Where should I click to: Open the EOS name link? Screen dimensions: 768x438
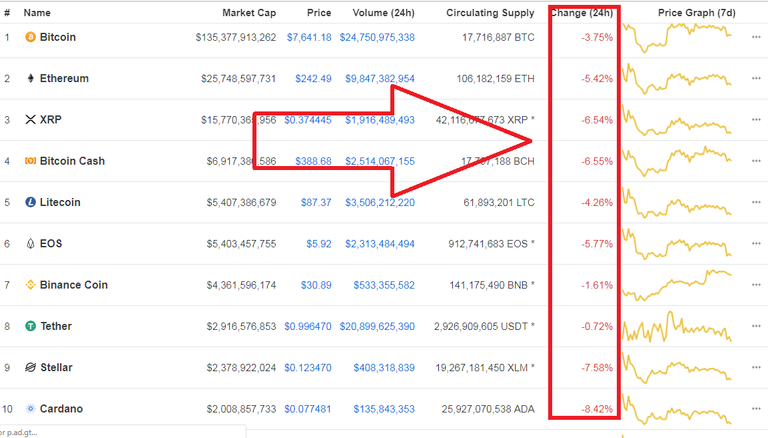[x=51, y=243]
